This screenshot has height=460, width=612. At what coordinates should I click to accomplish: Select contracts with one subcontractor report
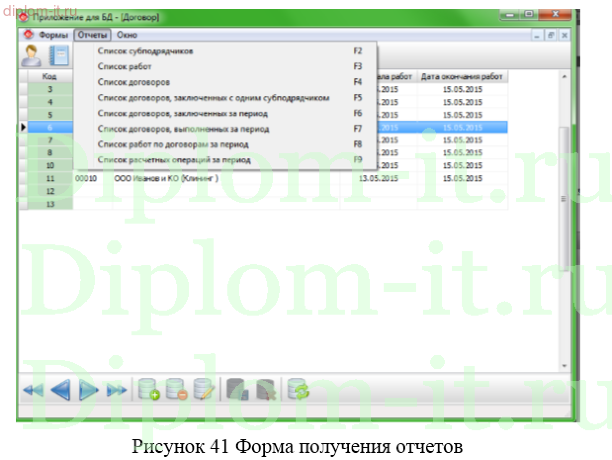click(225, 98)
